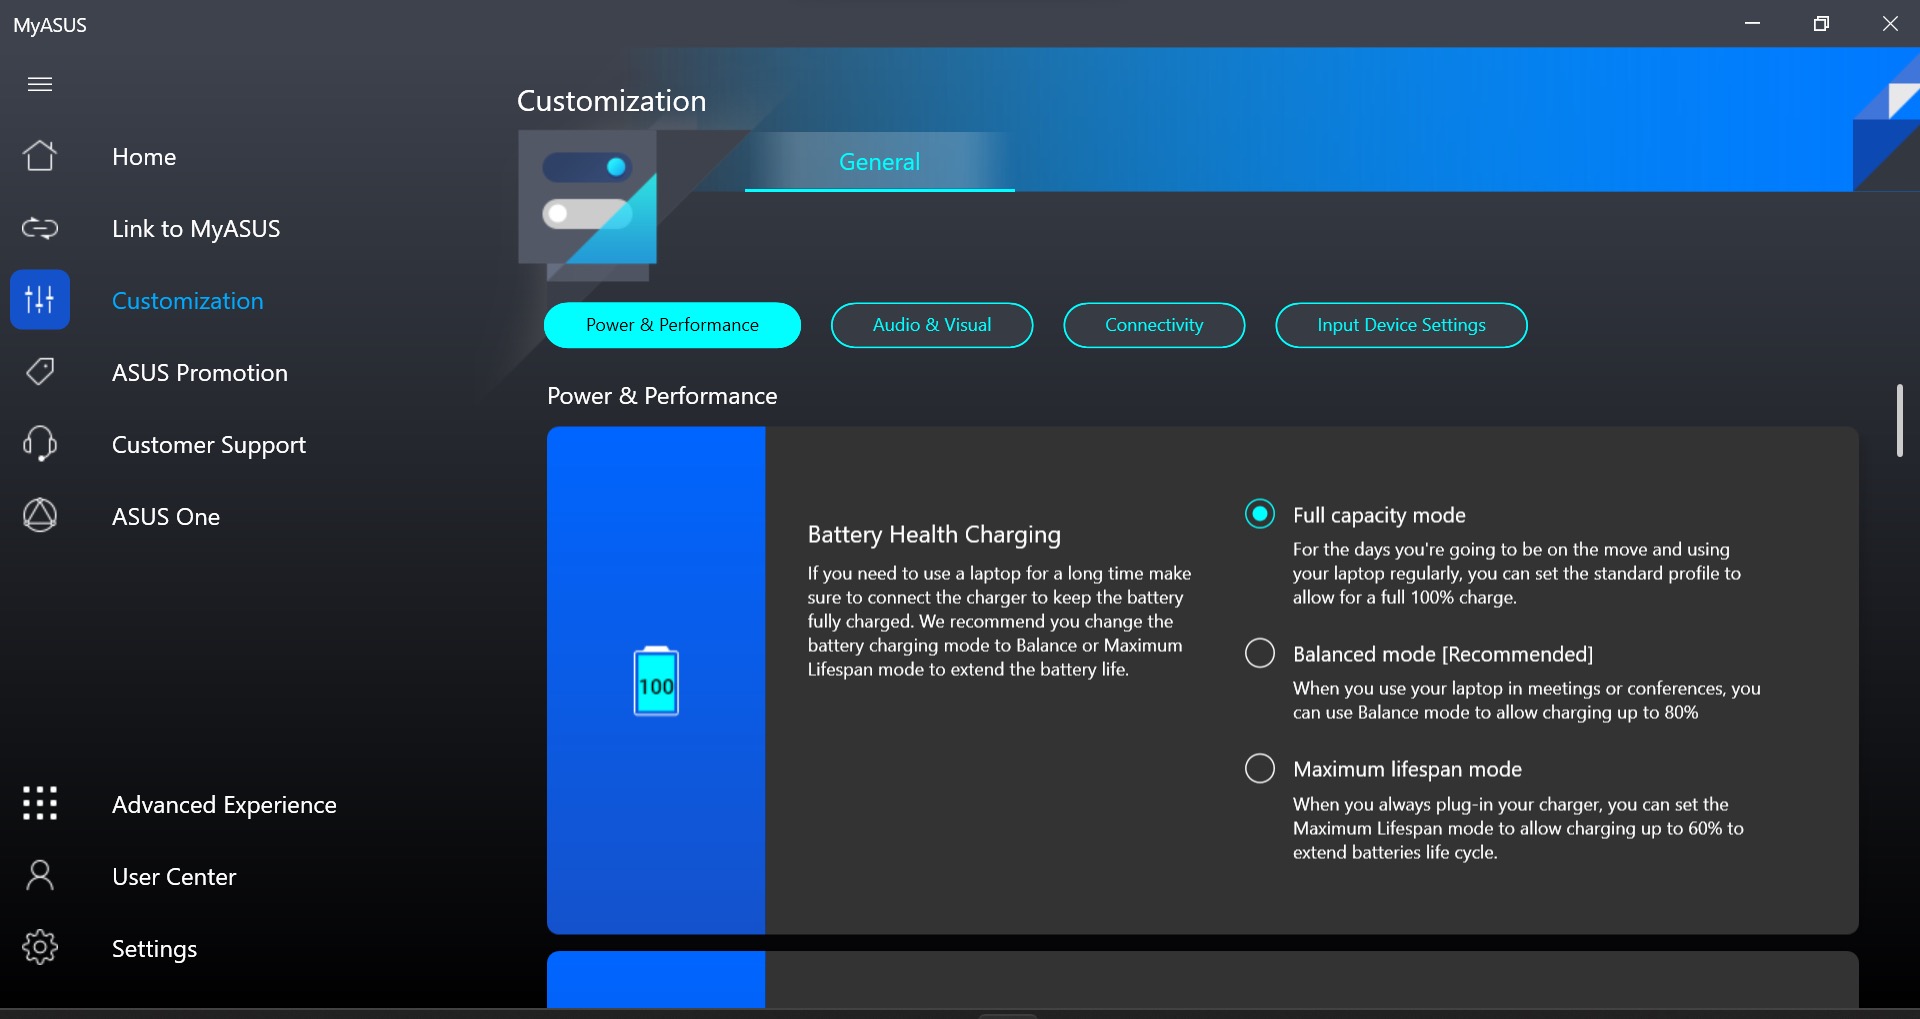
Task: Click the Customization sliders icon
Action: [40, 299]
